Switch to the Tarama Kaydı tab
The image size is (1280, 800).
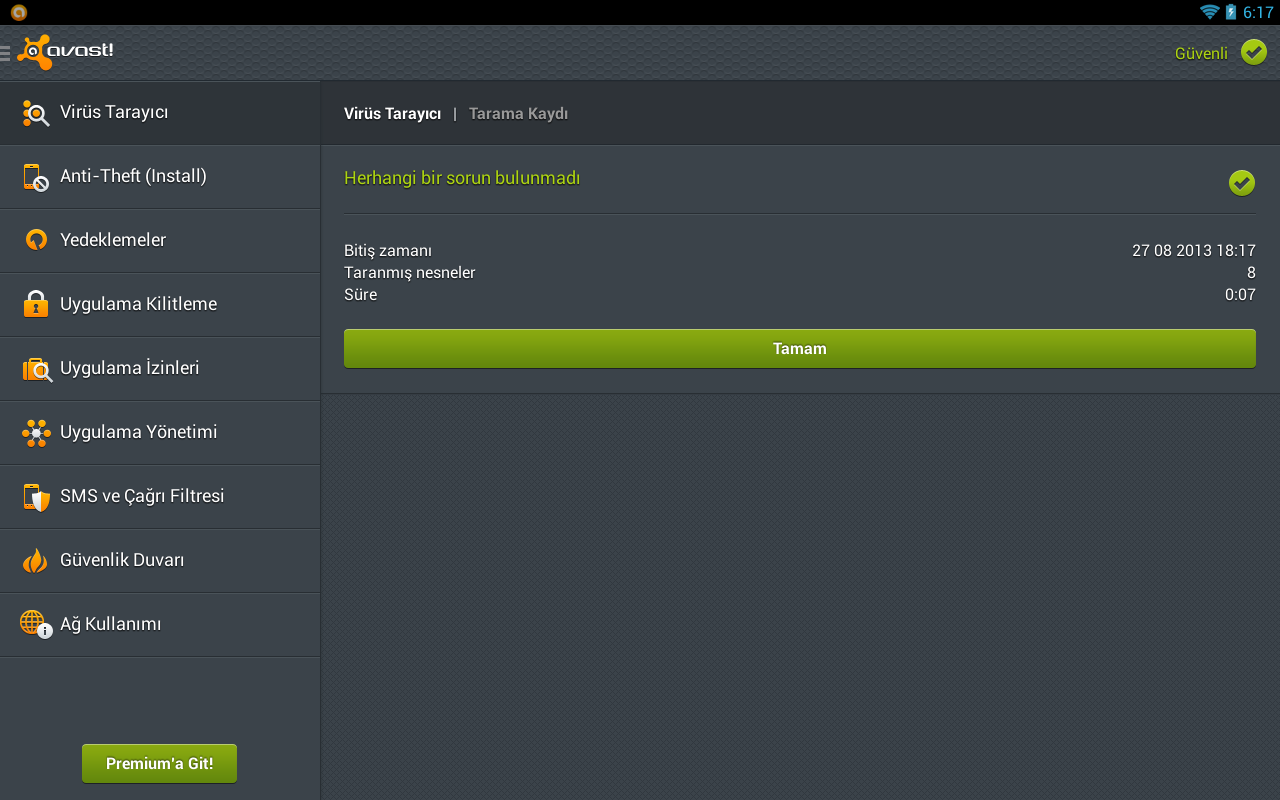[518, 114]
